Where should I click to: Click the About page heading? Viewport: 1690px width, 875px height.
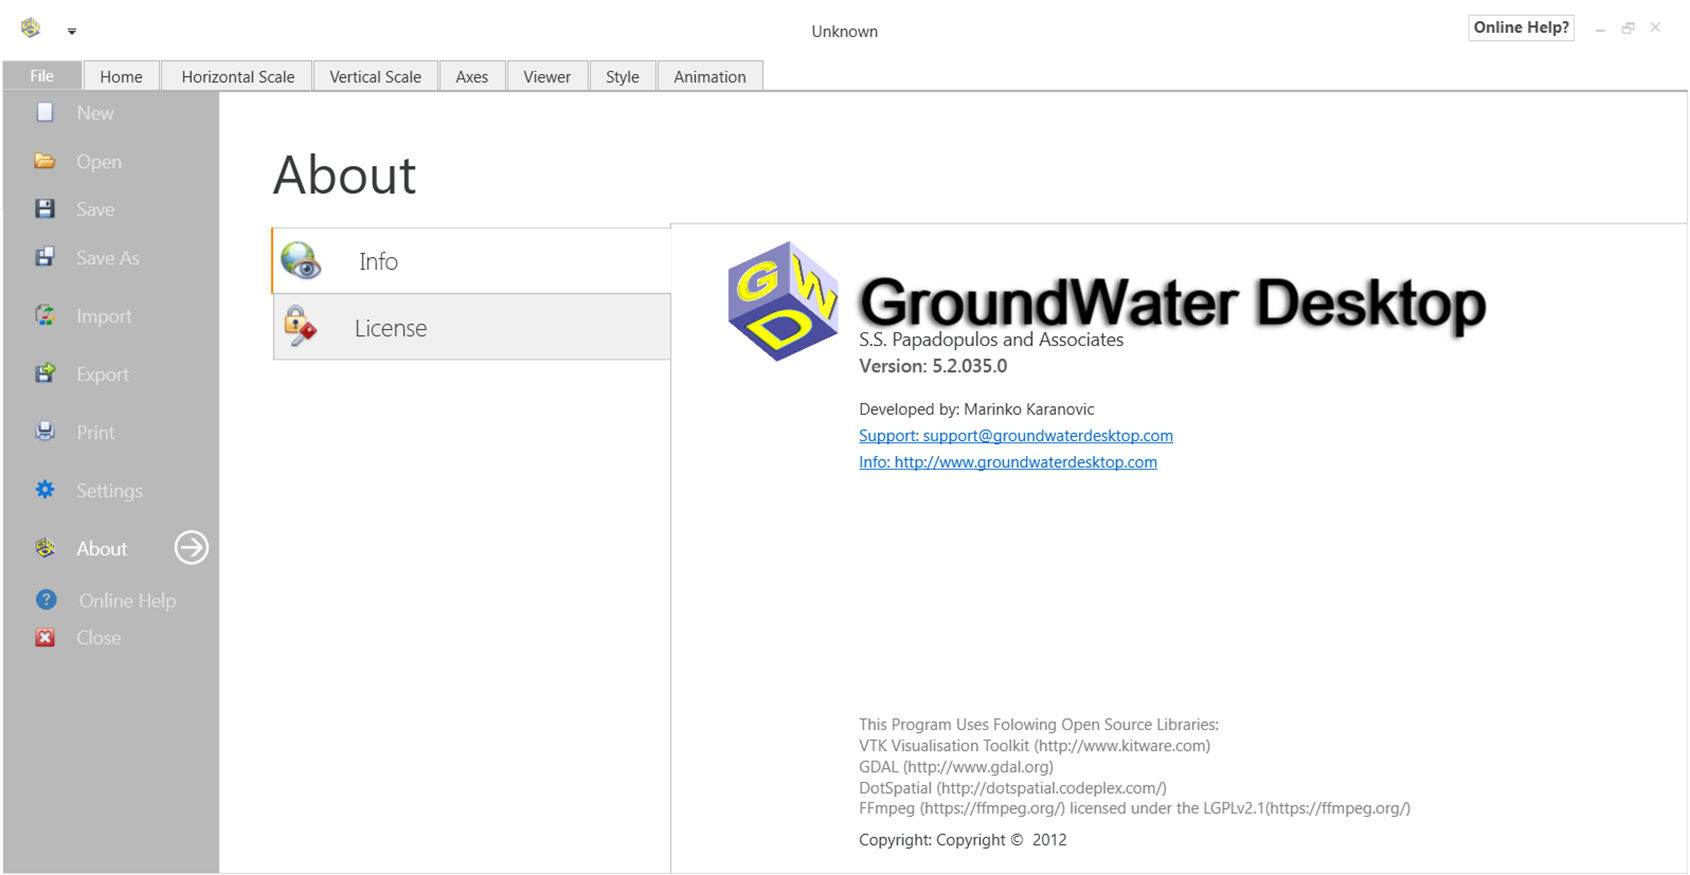coord(345,176)
